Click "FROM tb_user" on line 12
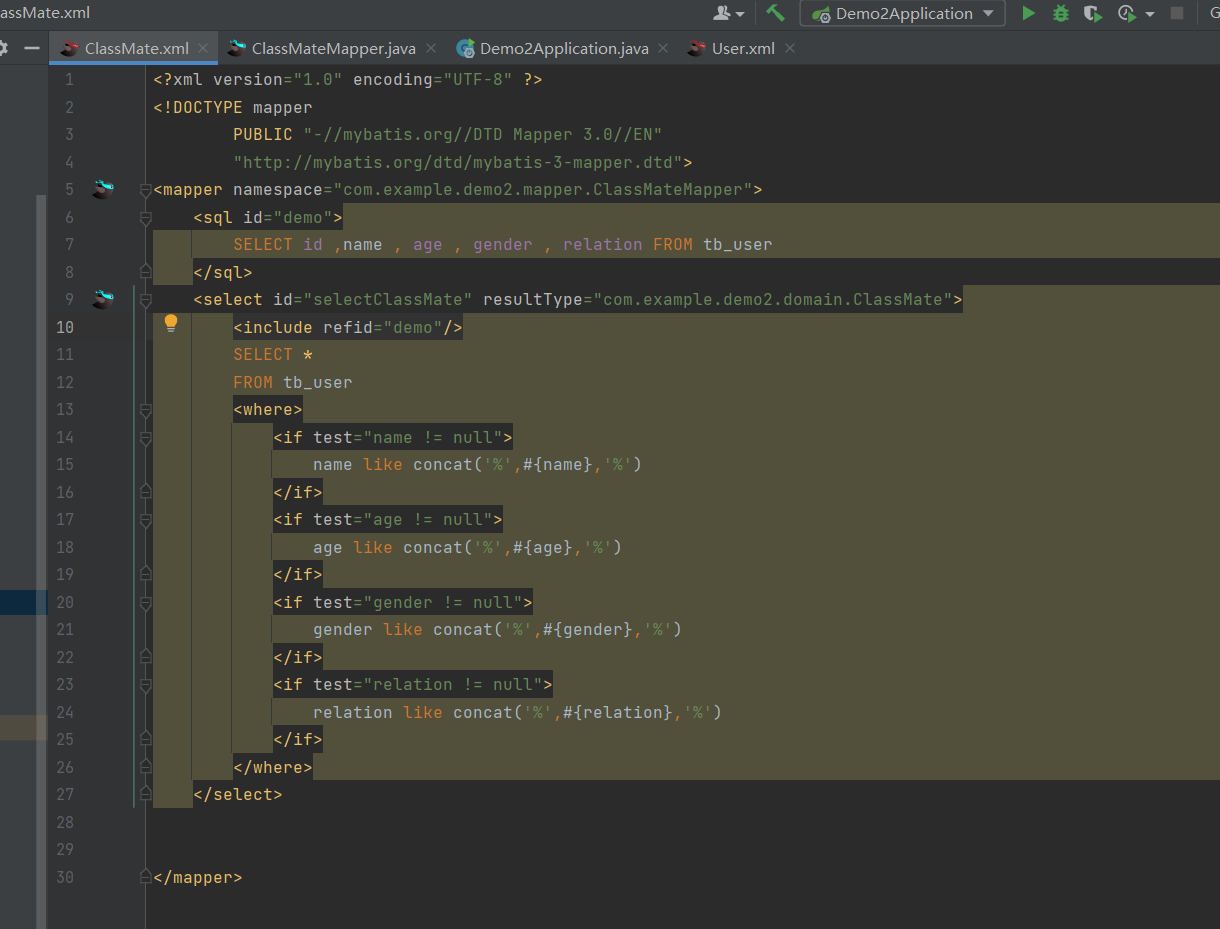1220x929 pixels. pyautogui.click(x=293, y=382)
